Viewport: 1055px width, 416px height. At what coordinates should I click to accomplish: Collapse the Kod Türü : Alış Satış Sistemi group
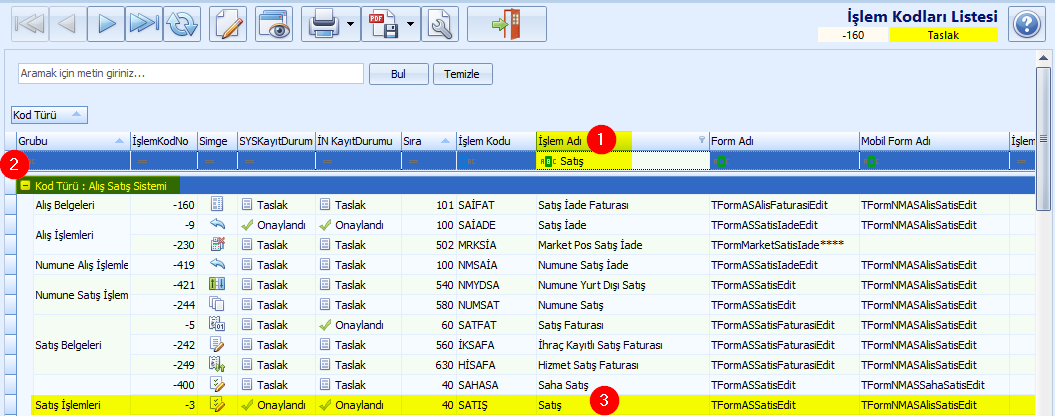(24, 185)
